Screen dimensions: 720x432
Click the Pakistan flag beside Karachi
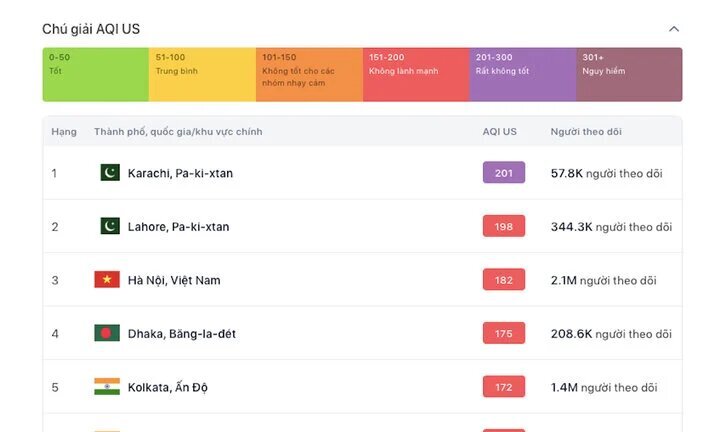110,173
